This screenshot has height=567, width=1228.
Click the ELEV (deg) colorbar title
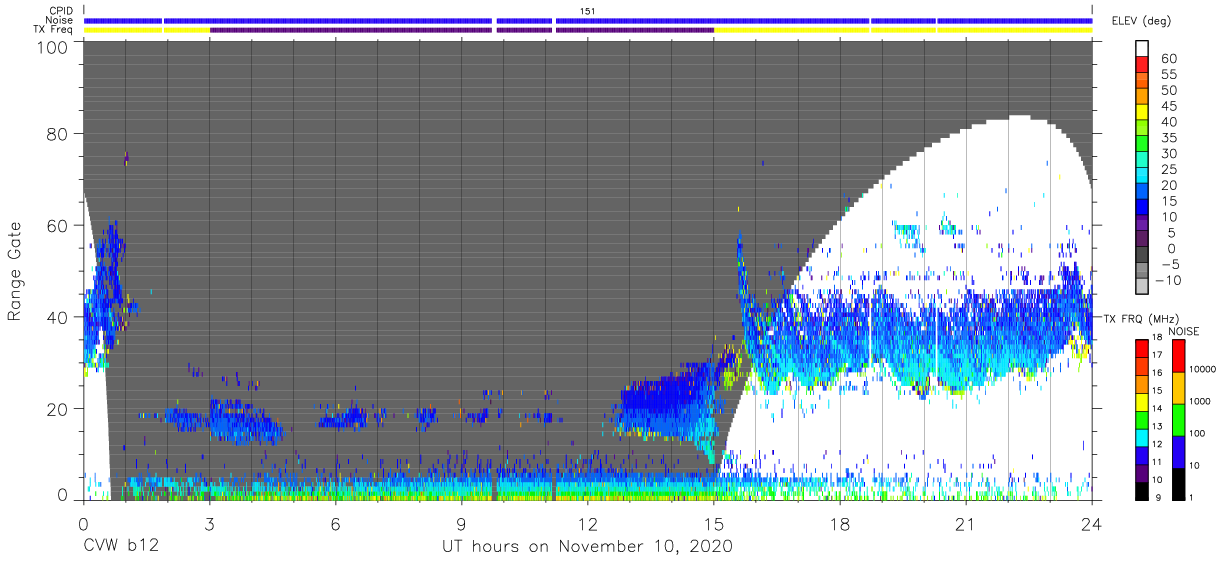[x=1142, y=21]
